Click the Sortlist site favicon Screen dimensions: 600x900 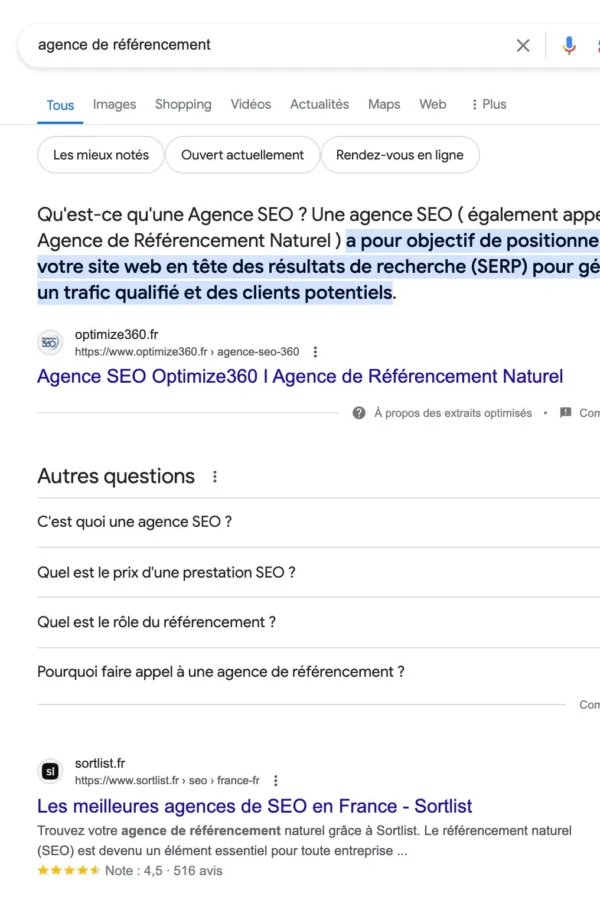[x=50, y=772]
